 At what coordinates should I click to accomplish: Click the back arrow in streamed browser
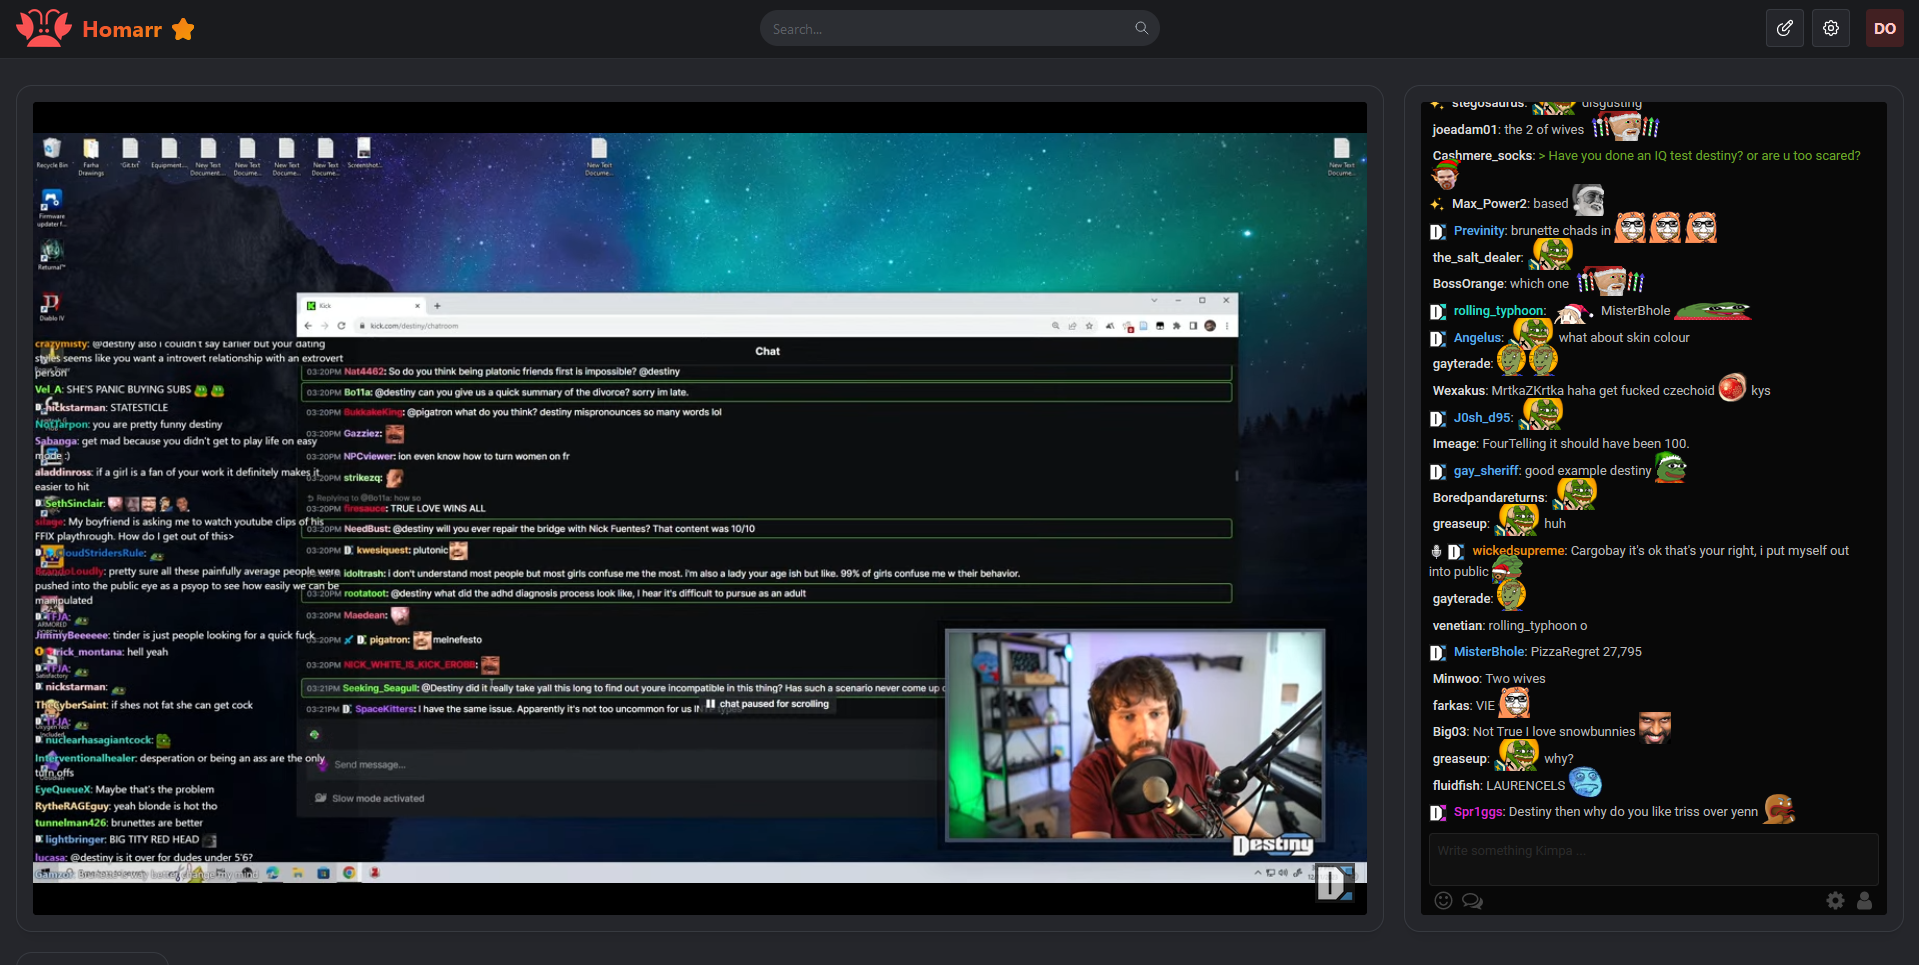308,326
